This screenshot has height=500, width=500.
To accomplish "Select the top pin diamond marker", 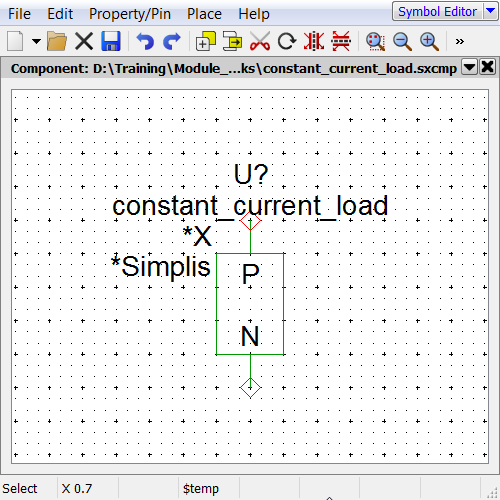I will point(250,220).
